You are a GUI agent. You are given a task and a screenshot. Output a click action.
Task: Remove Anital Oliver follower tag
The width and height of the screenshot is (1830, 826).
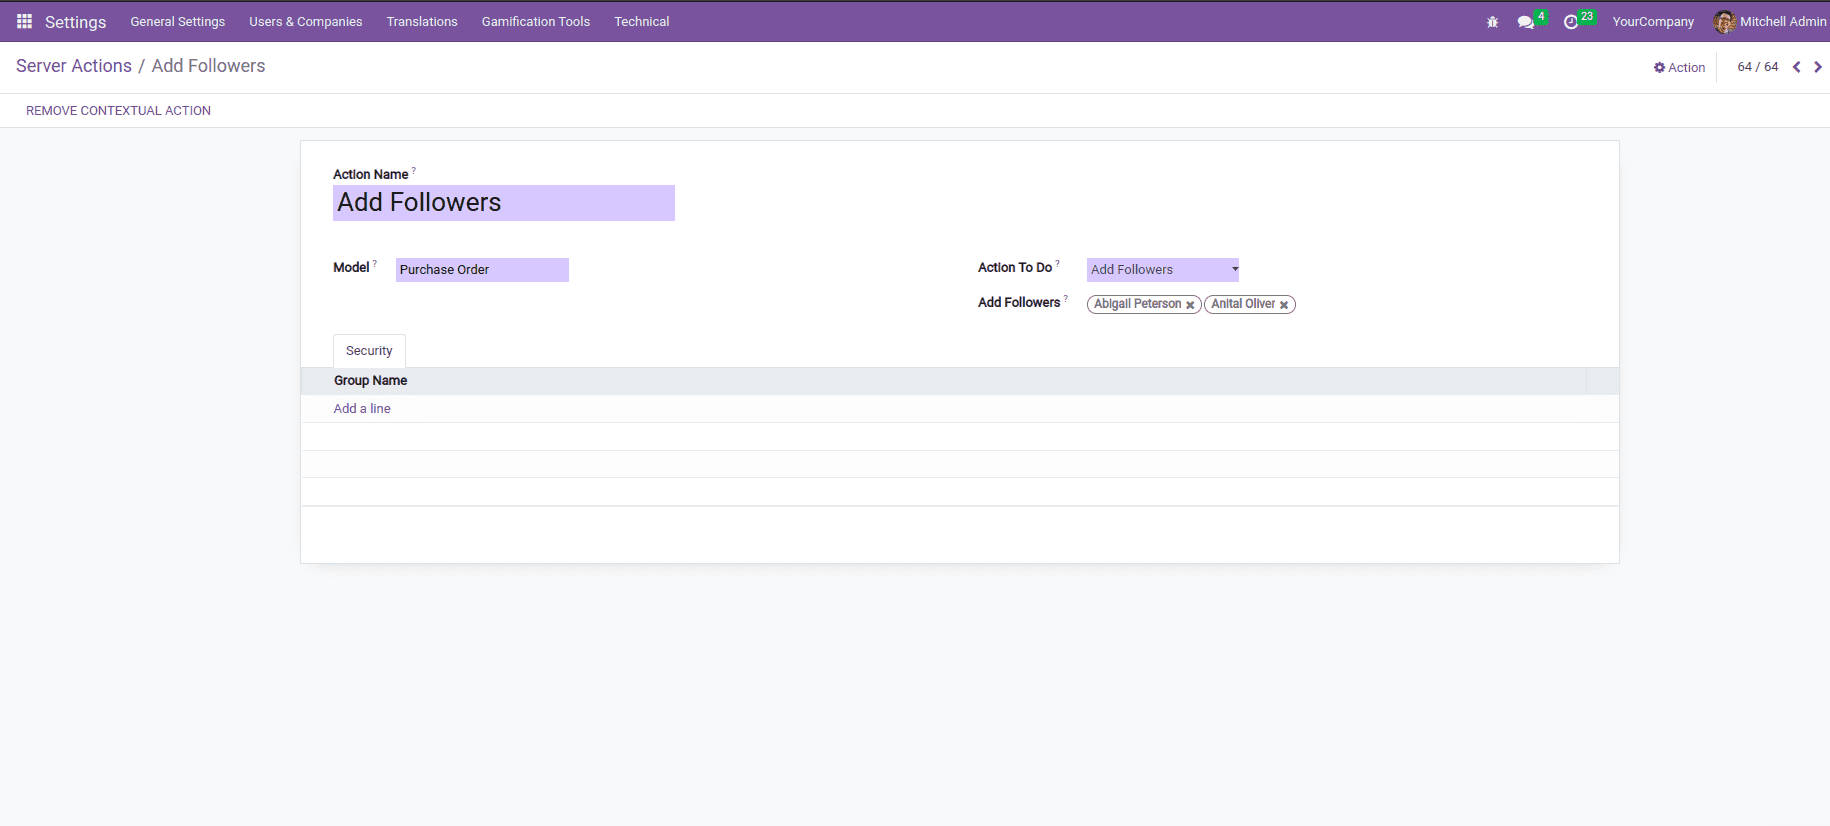pyautogui.click(x=1284, y=305)
